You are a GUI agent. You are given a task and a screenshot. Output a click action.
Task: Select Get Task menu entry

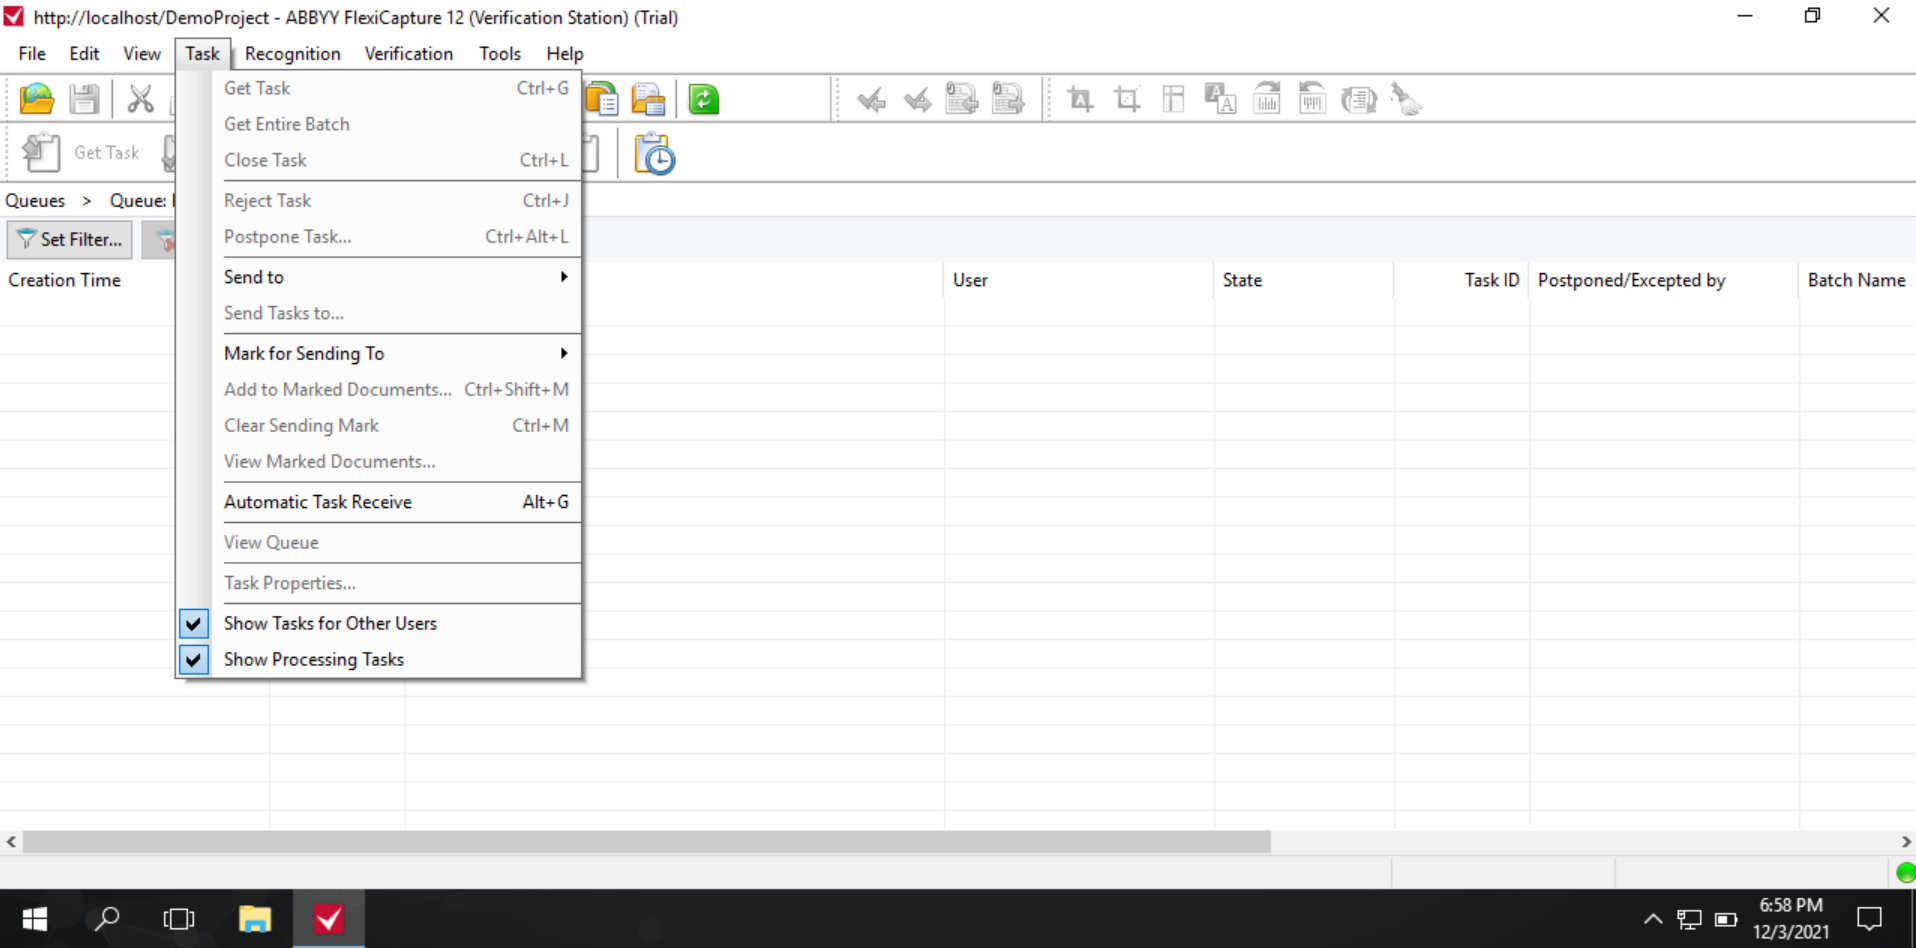379,88
